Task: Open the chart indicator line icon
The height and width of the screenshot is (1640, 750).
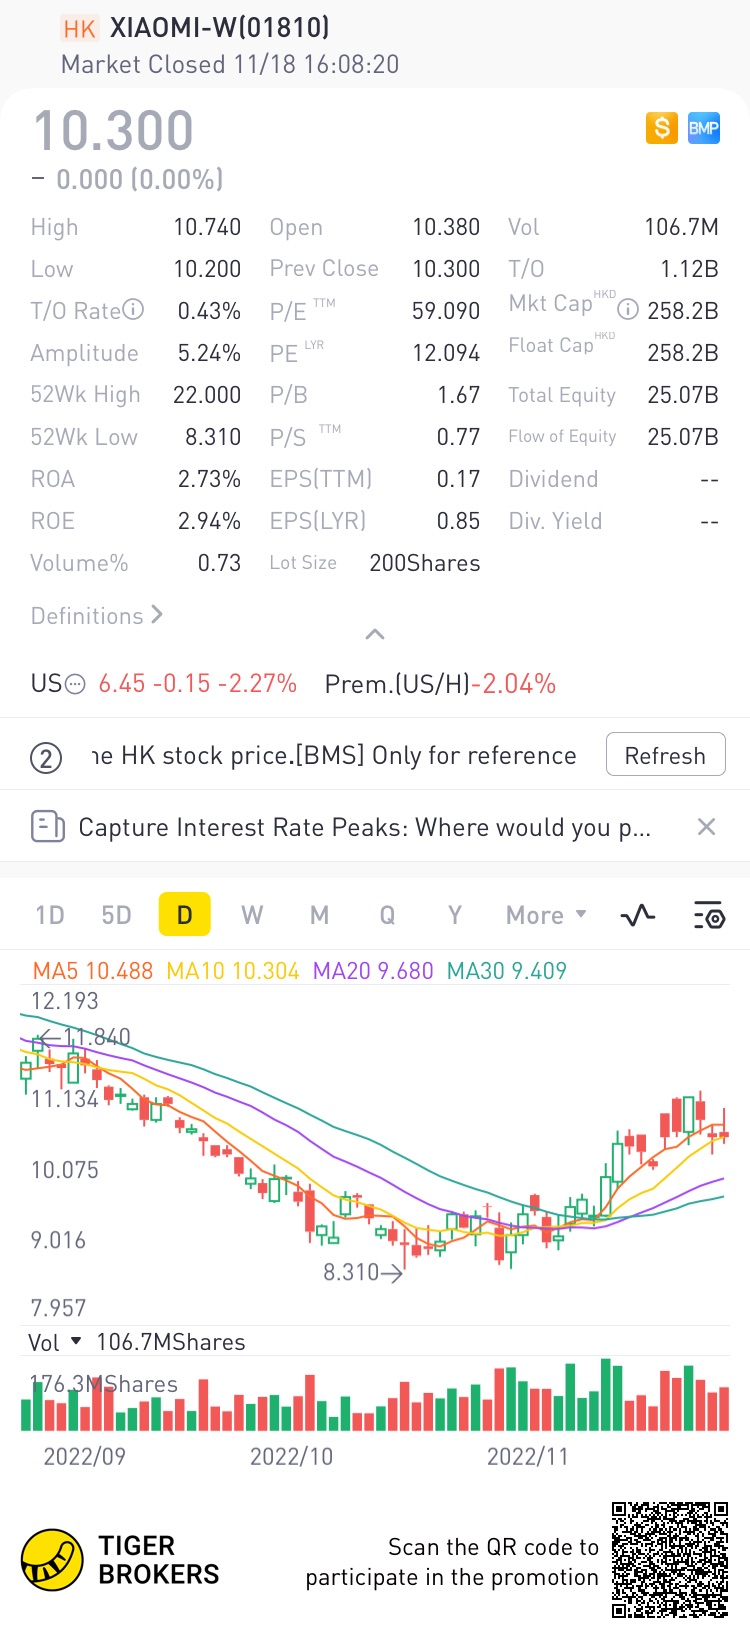Action: click(638, 915)
